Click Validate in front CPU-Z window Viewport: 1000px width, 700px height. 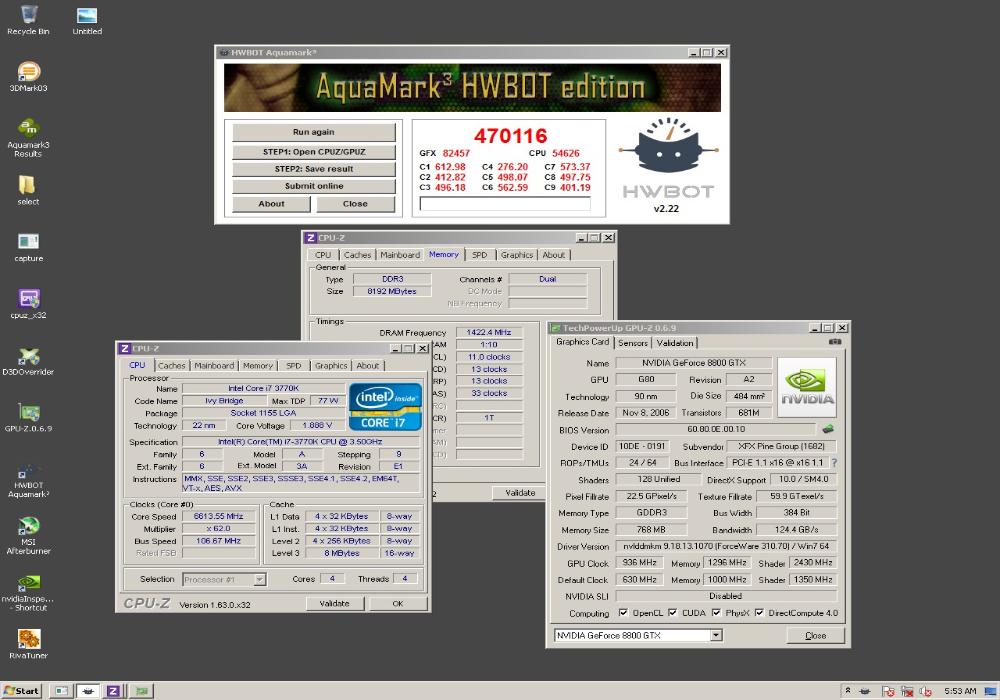(334, 603)
